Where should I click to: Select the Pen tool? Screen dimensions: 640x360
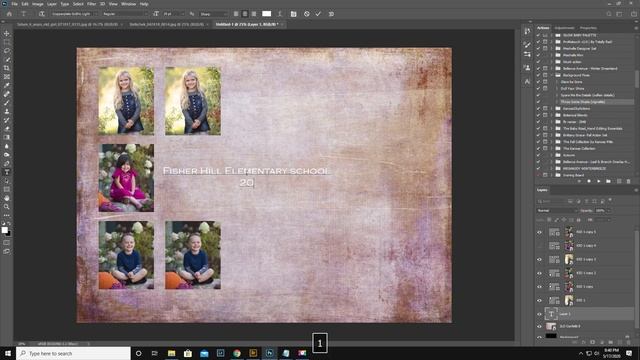pos(7,163)
